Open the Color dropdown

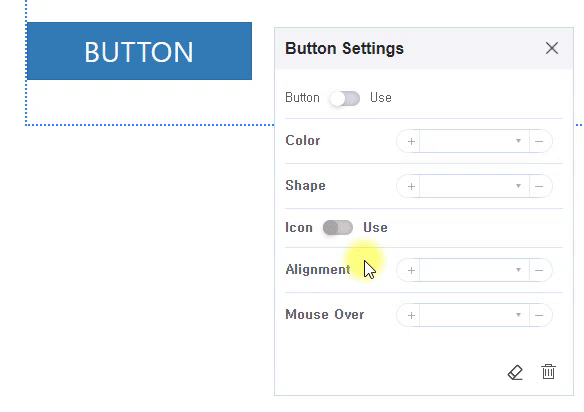474,141
